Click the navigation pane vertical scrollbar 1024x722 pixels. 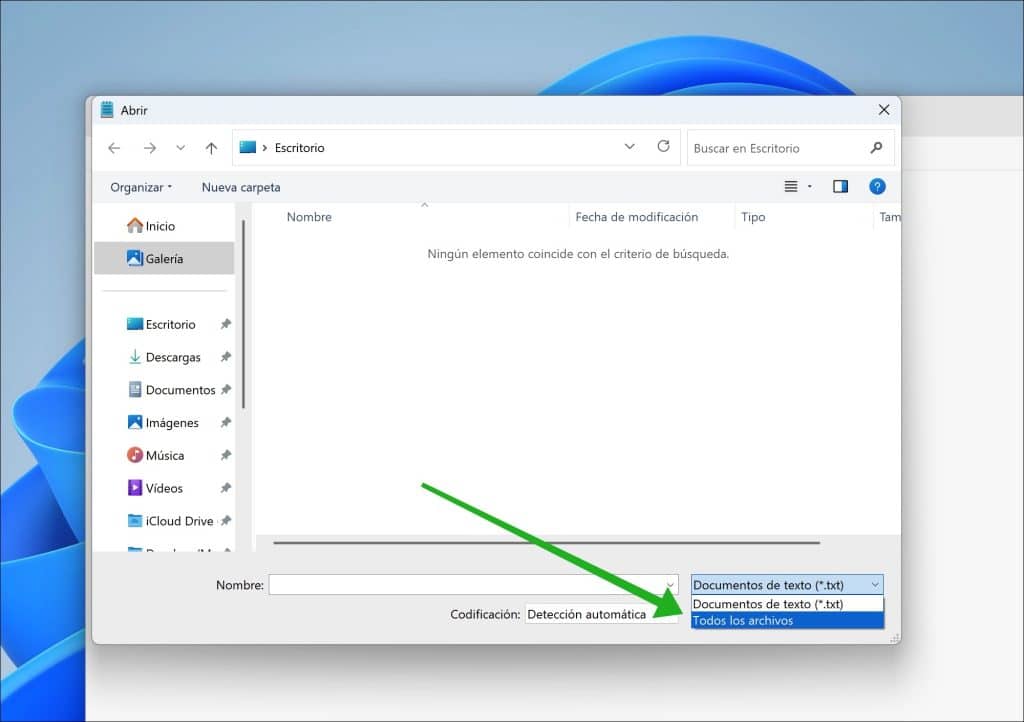point(244,314)
